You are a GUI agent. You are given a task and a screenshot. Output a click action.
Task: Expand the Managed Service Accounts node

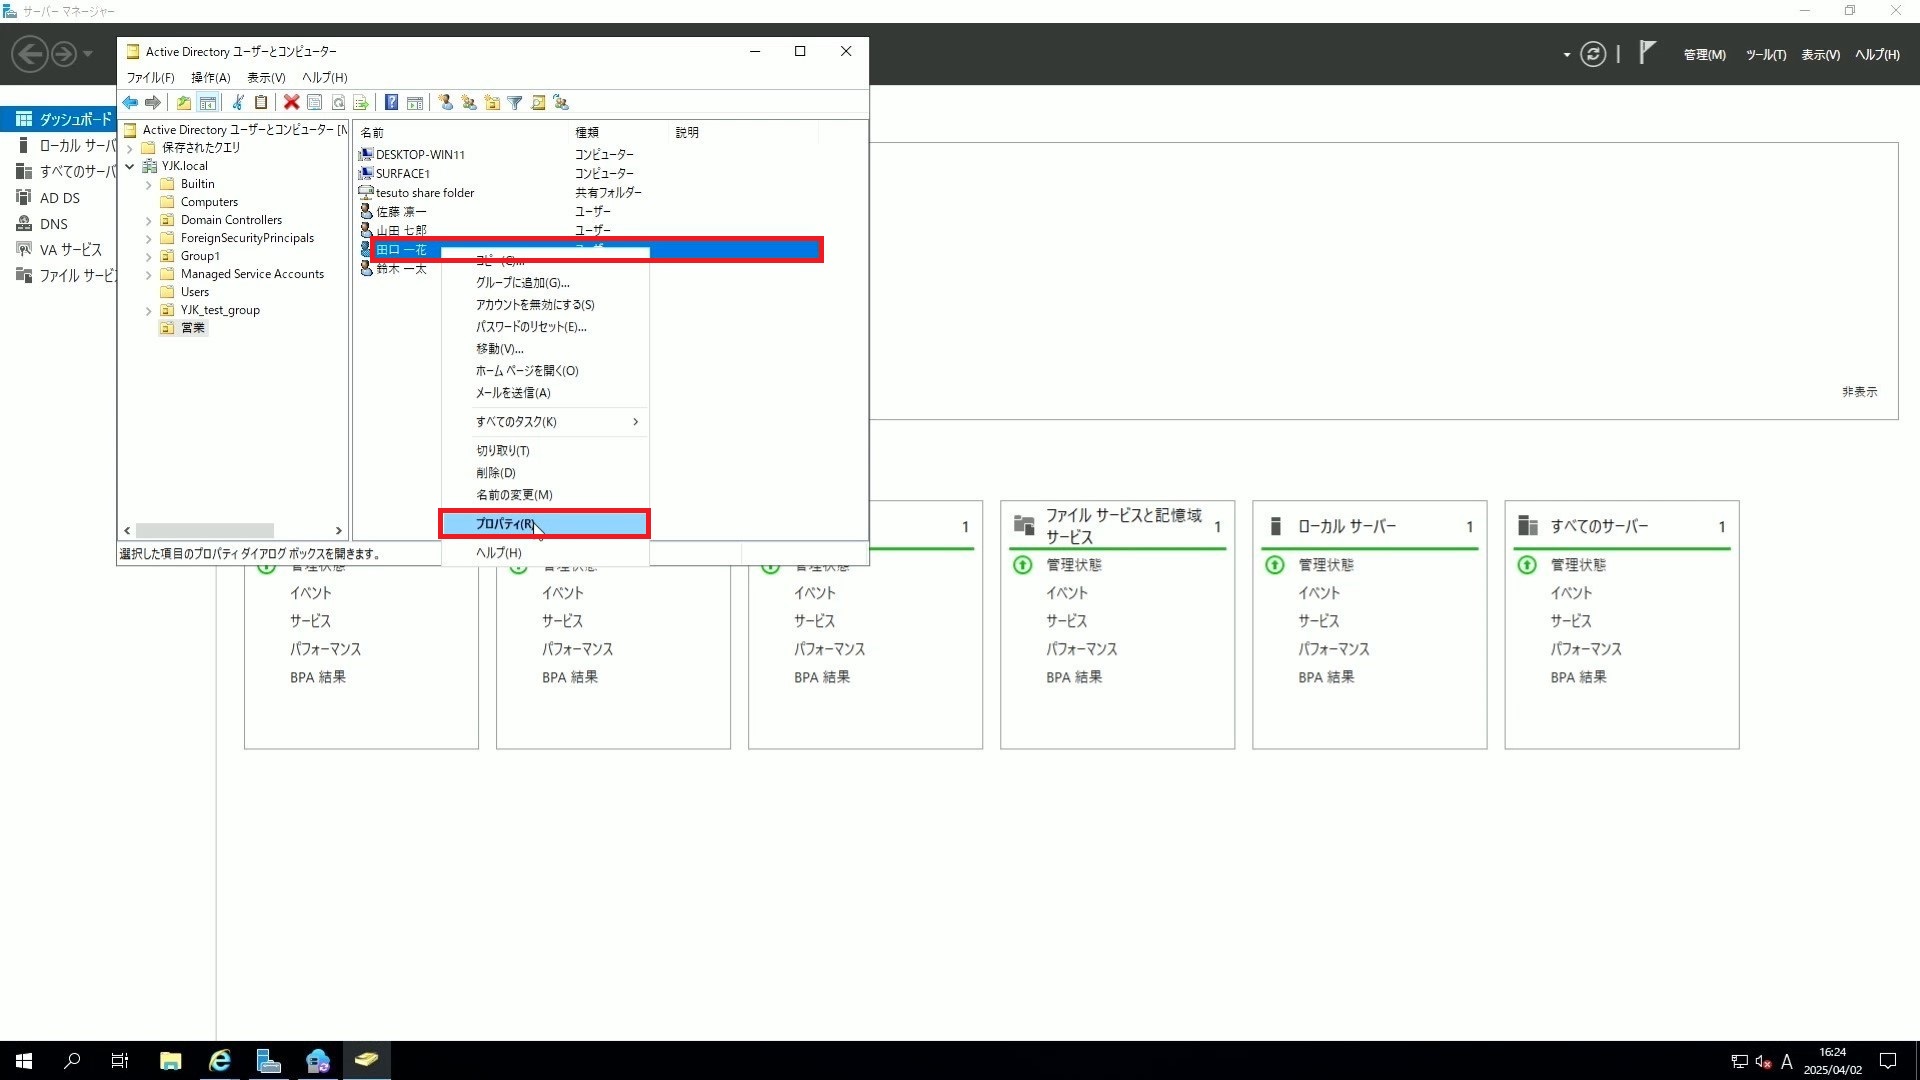coord(149,274)
